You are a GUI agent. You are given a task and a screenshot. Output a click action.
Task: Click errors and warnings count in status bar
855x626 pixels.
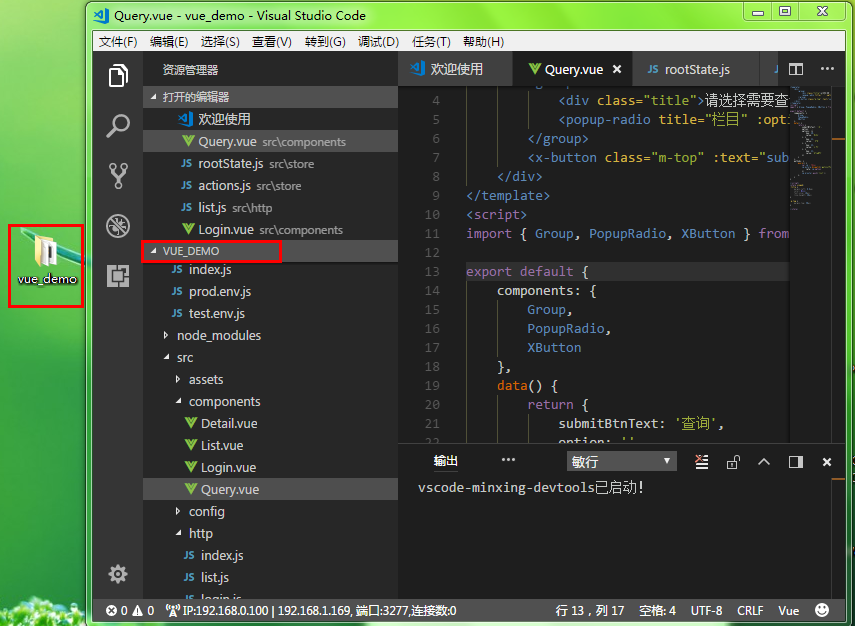tap(130, 611)
